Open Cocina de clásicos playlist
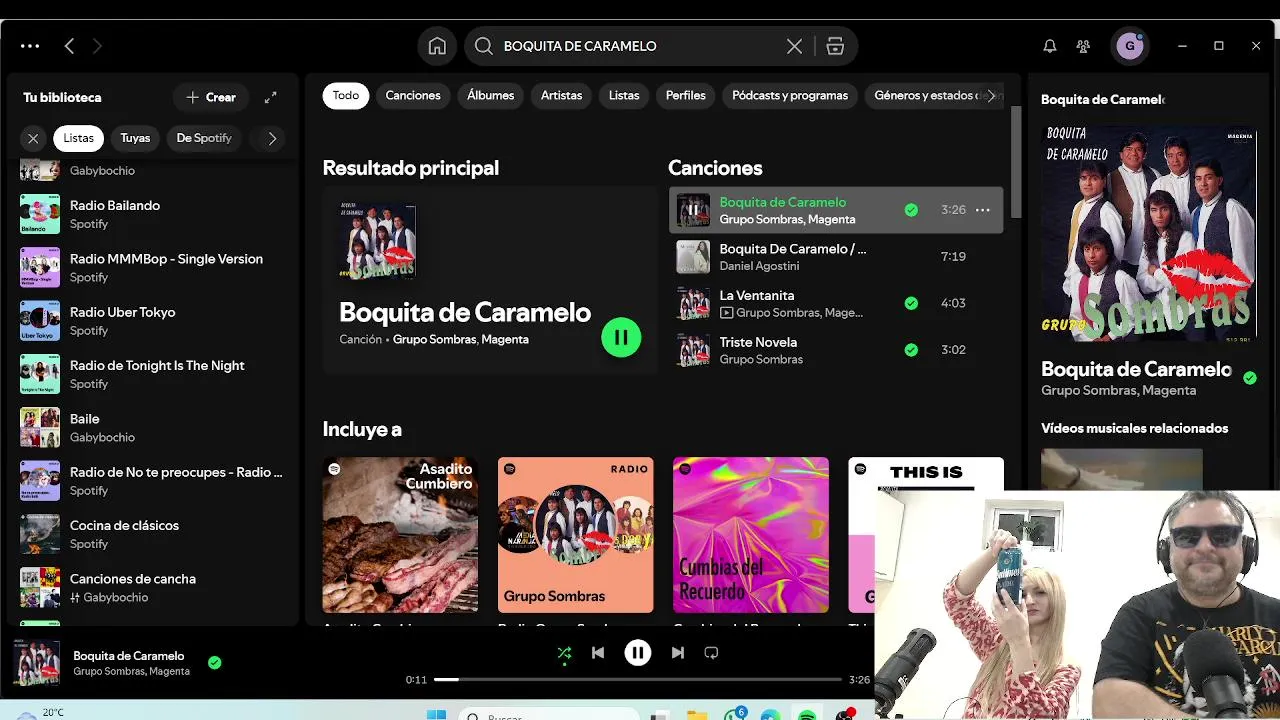Viewport: 1280px width, 720px height. tap(152, 534)
